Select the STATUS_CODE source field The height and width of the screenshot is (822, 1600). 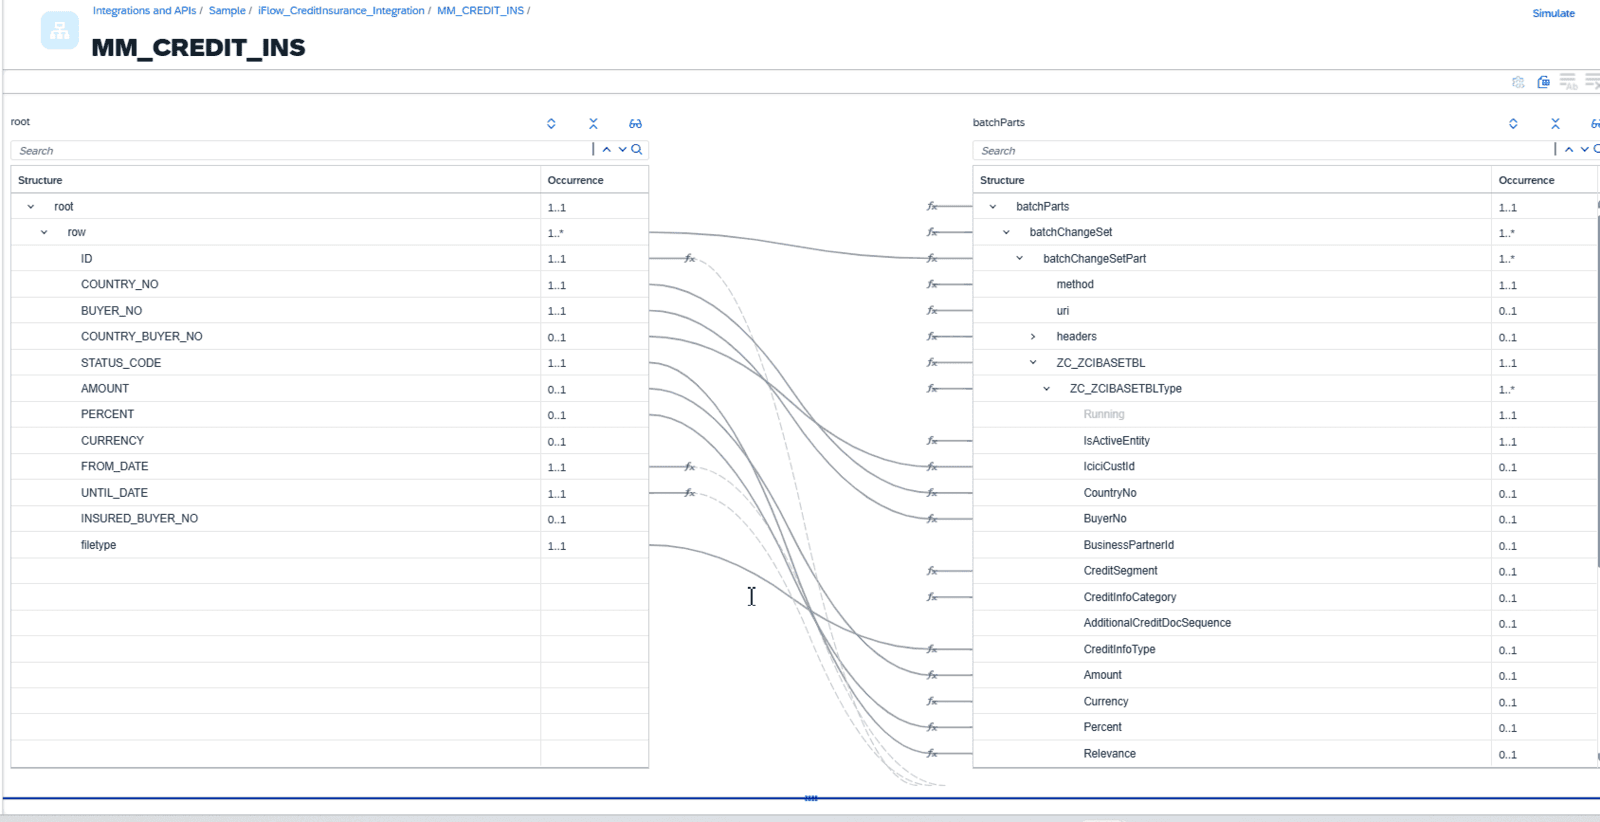pyautogui.click(x=121, y=363)
